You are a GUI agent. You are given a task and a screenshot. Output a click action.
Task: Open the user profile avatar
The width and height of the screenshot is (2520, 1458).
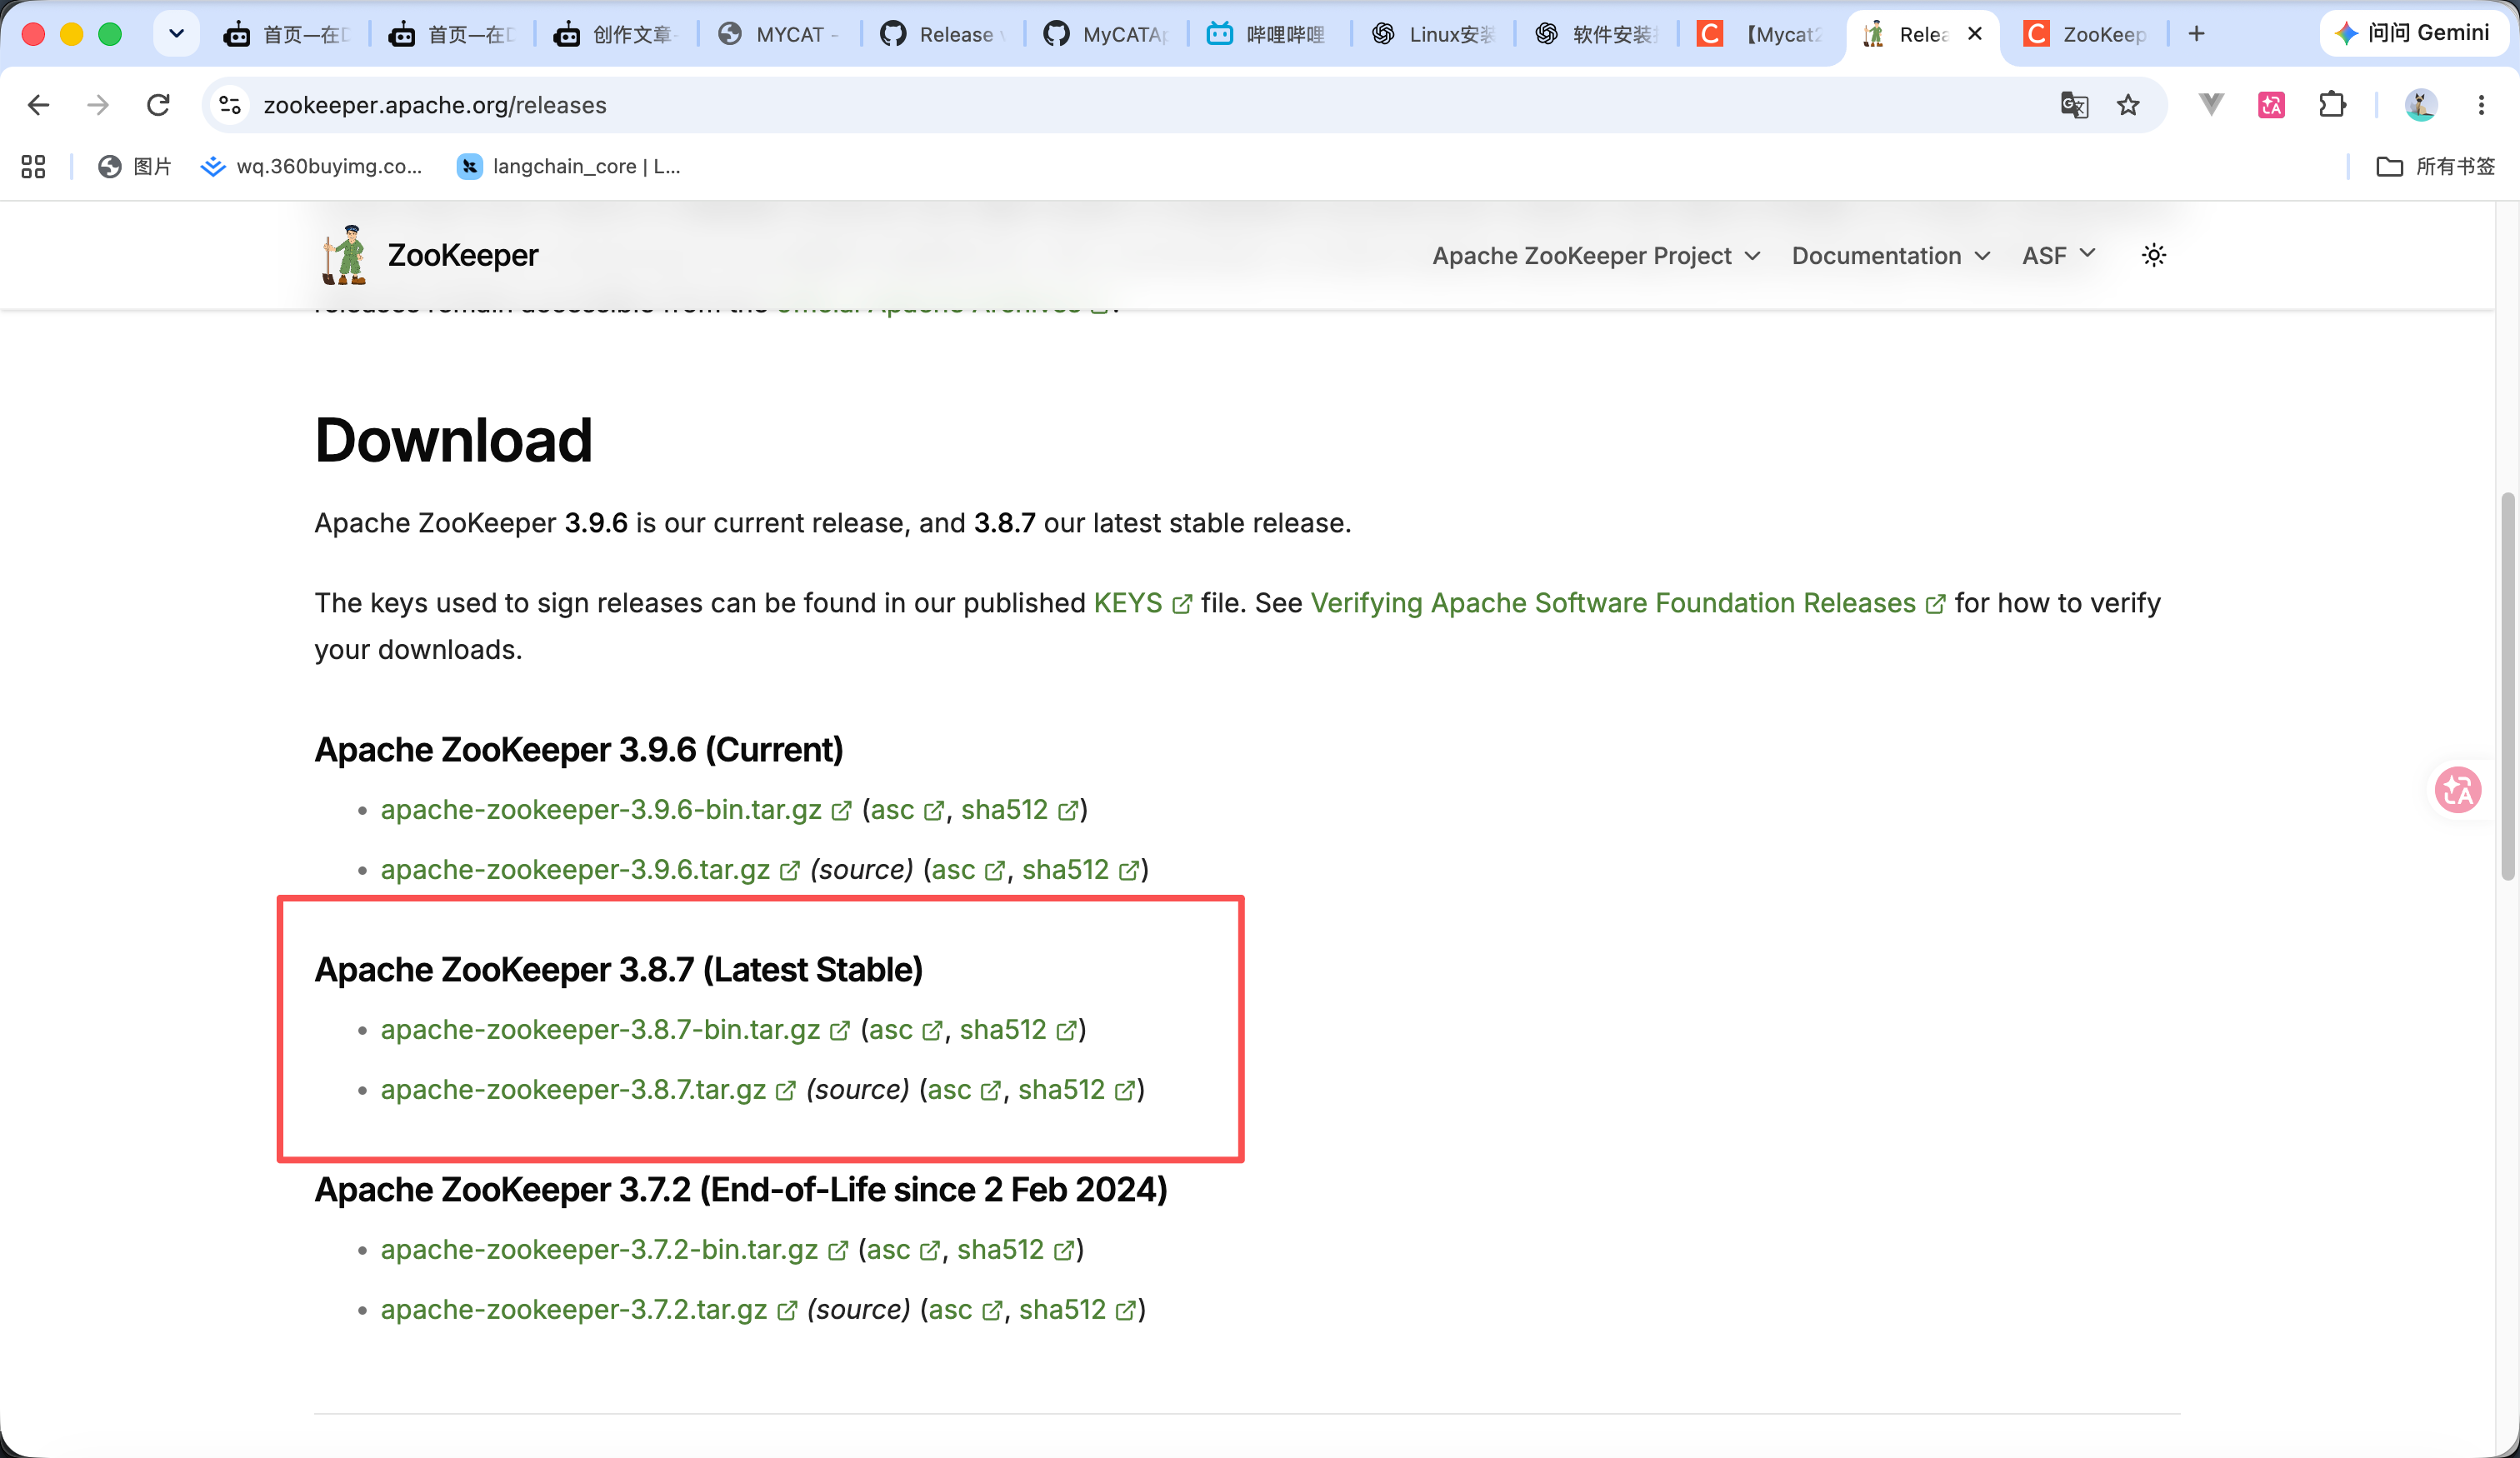point(2420,105)
